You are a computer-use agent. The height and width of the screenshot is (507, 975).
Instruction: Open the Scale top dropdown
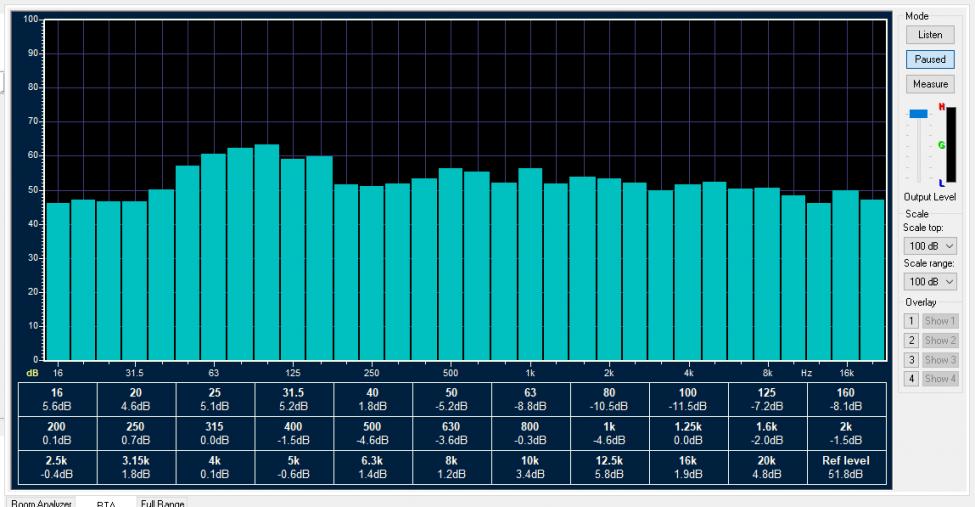pos(930,246)
